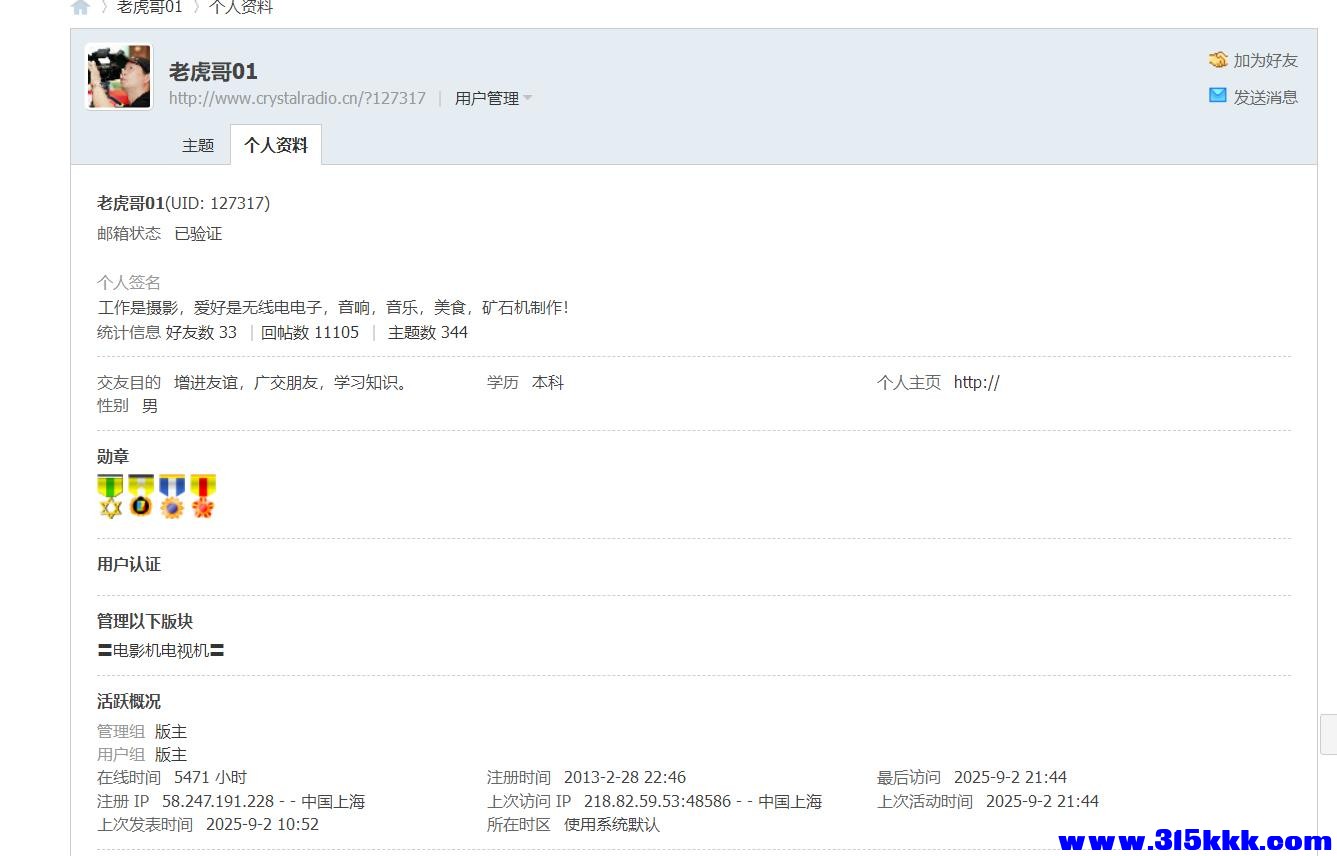The width and height of the screenshot is (1337, 856).
Task: View the 主题数 344 threads link
Action: point(427,332)
